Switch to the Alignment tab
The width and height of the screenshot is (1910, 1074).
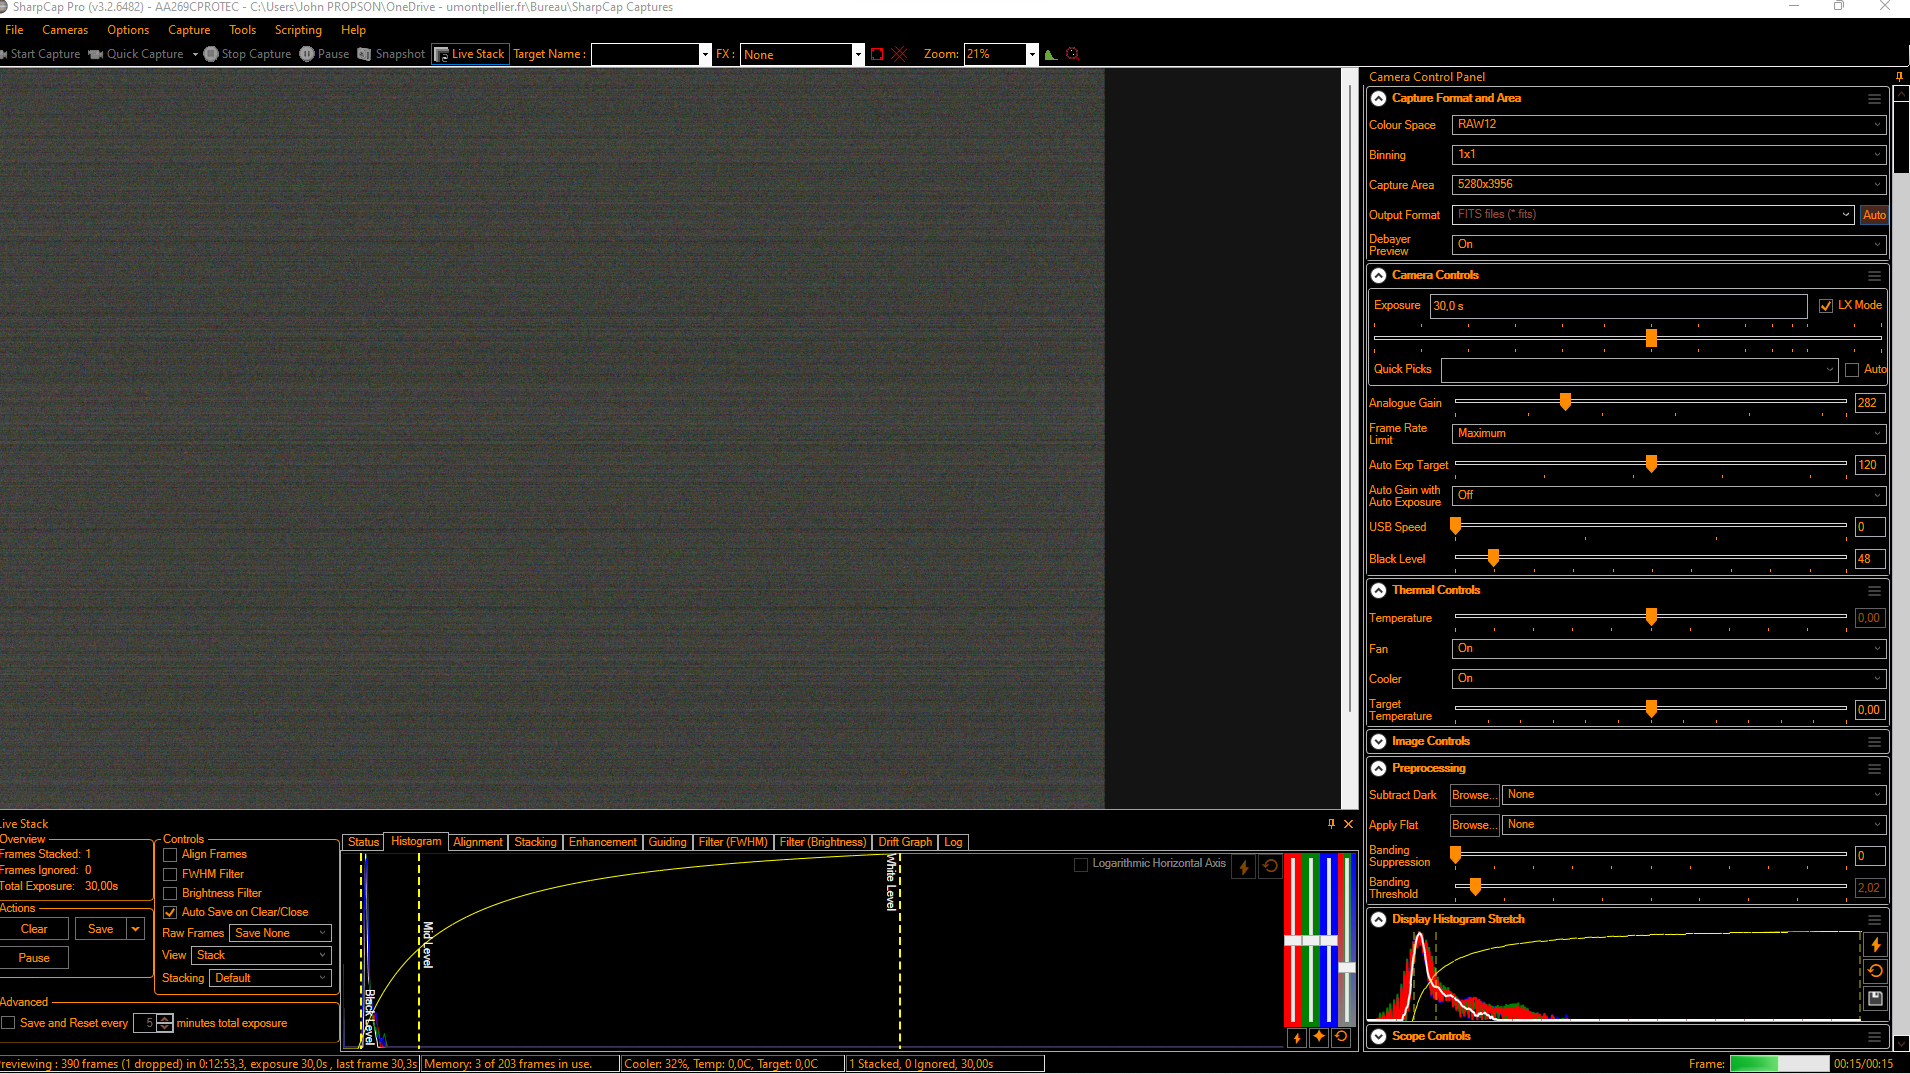click(x=478, y=842)
